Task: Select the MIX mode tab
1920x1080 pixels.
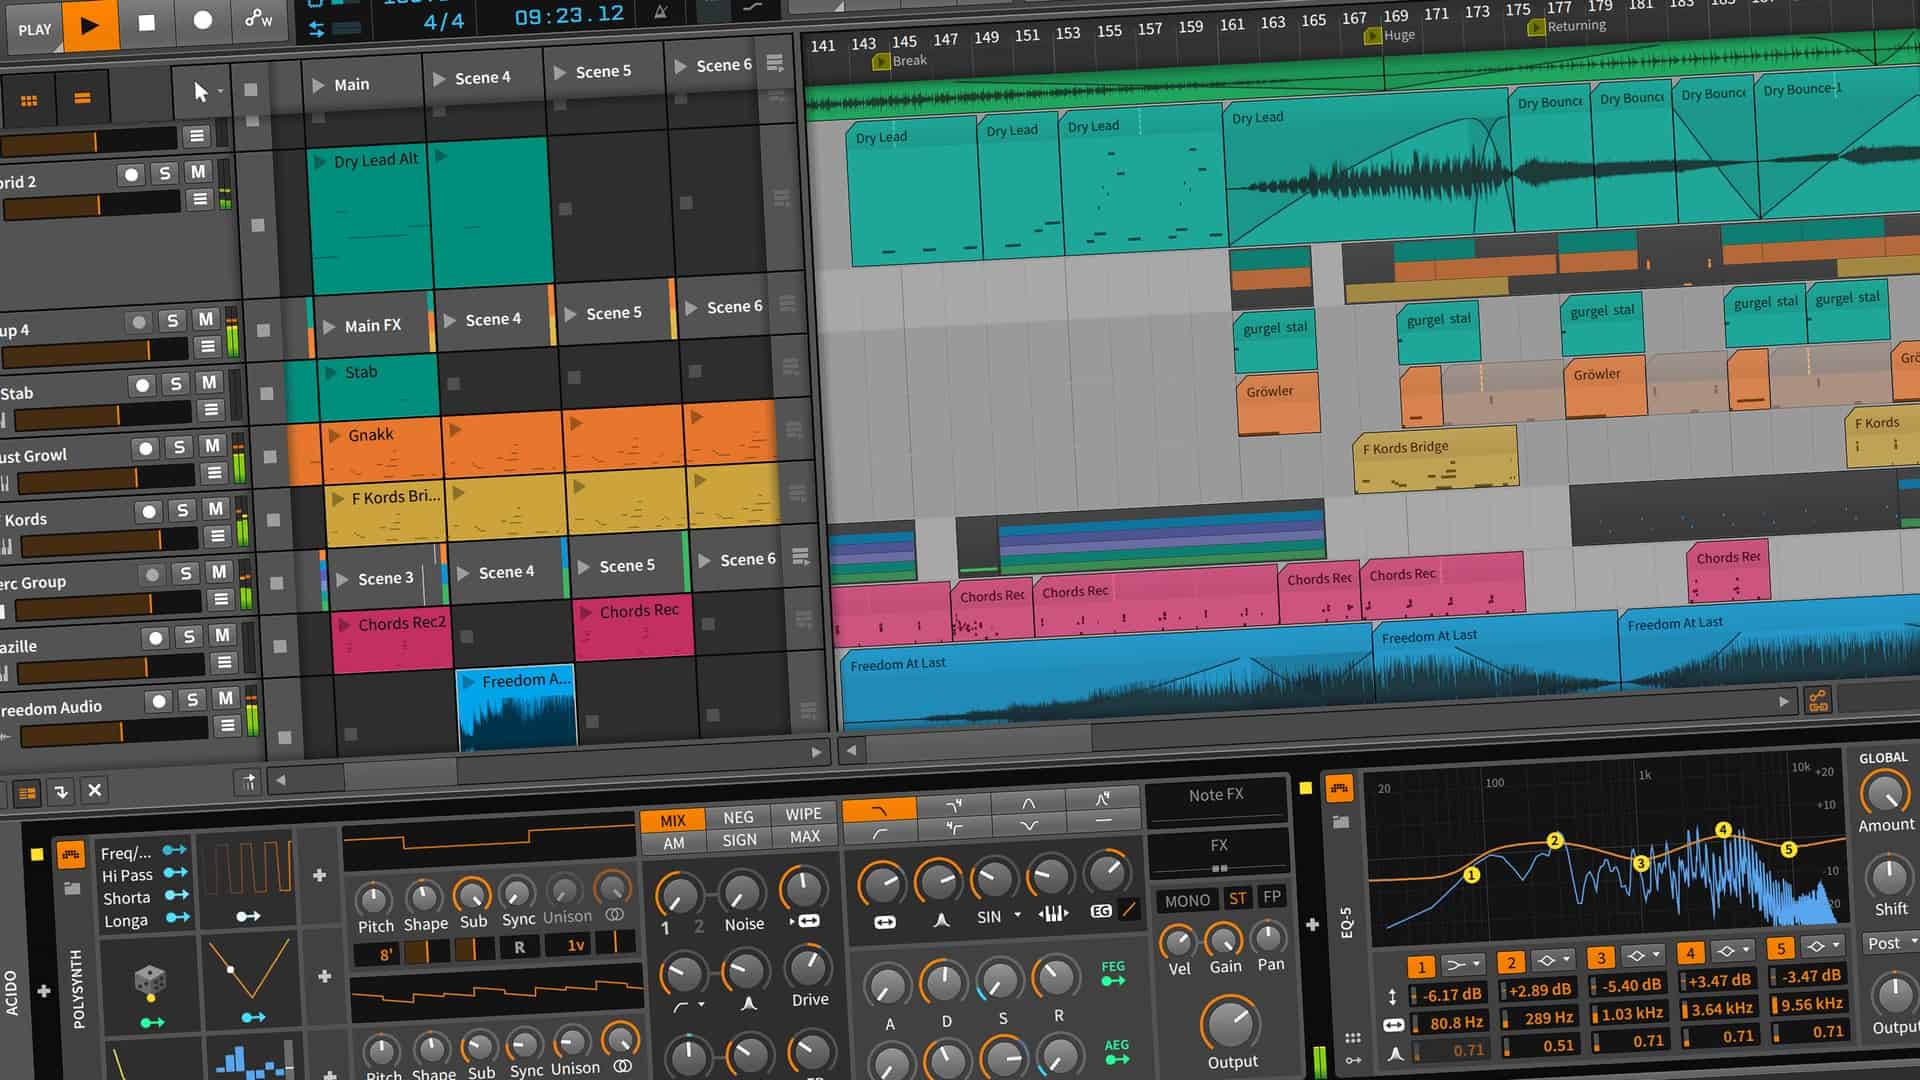Action: (x=672, y=820)
